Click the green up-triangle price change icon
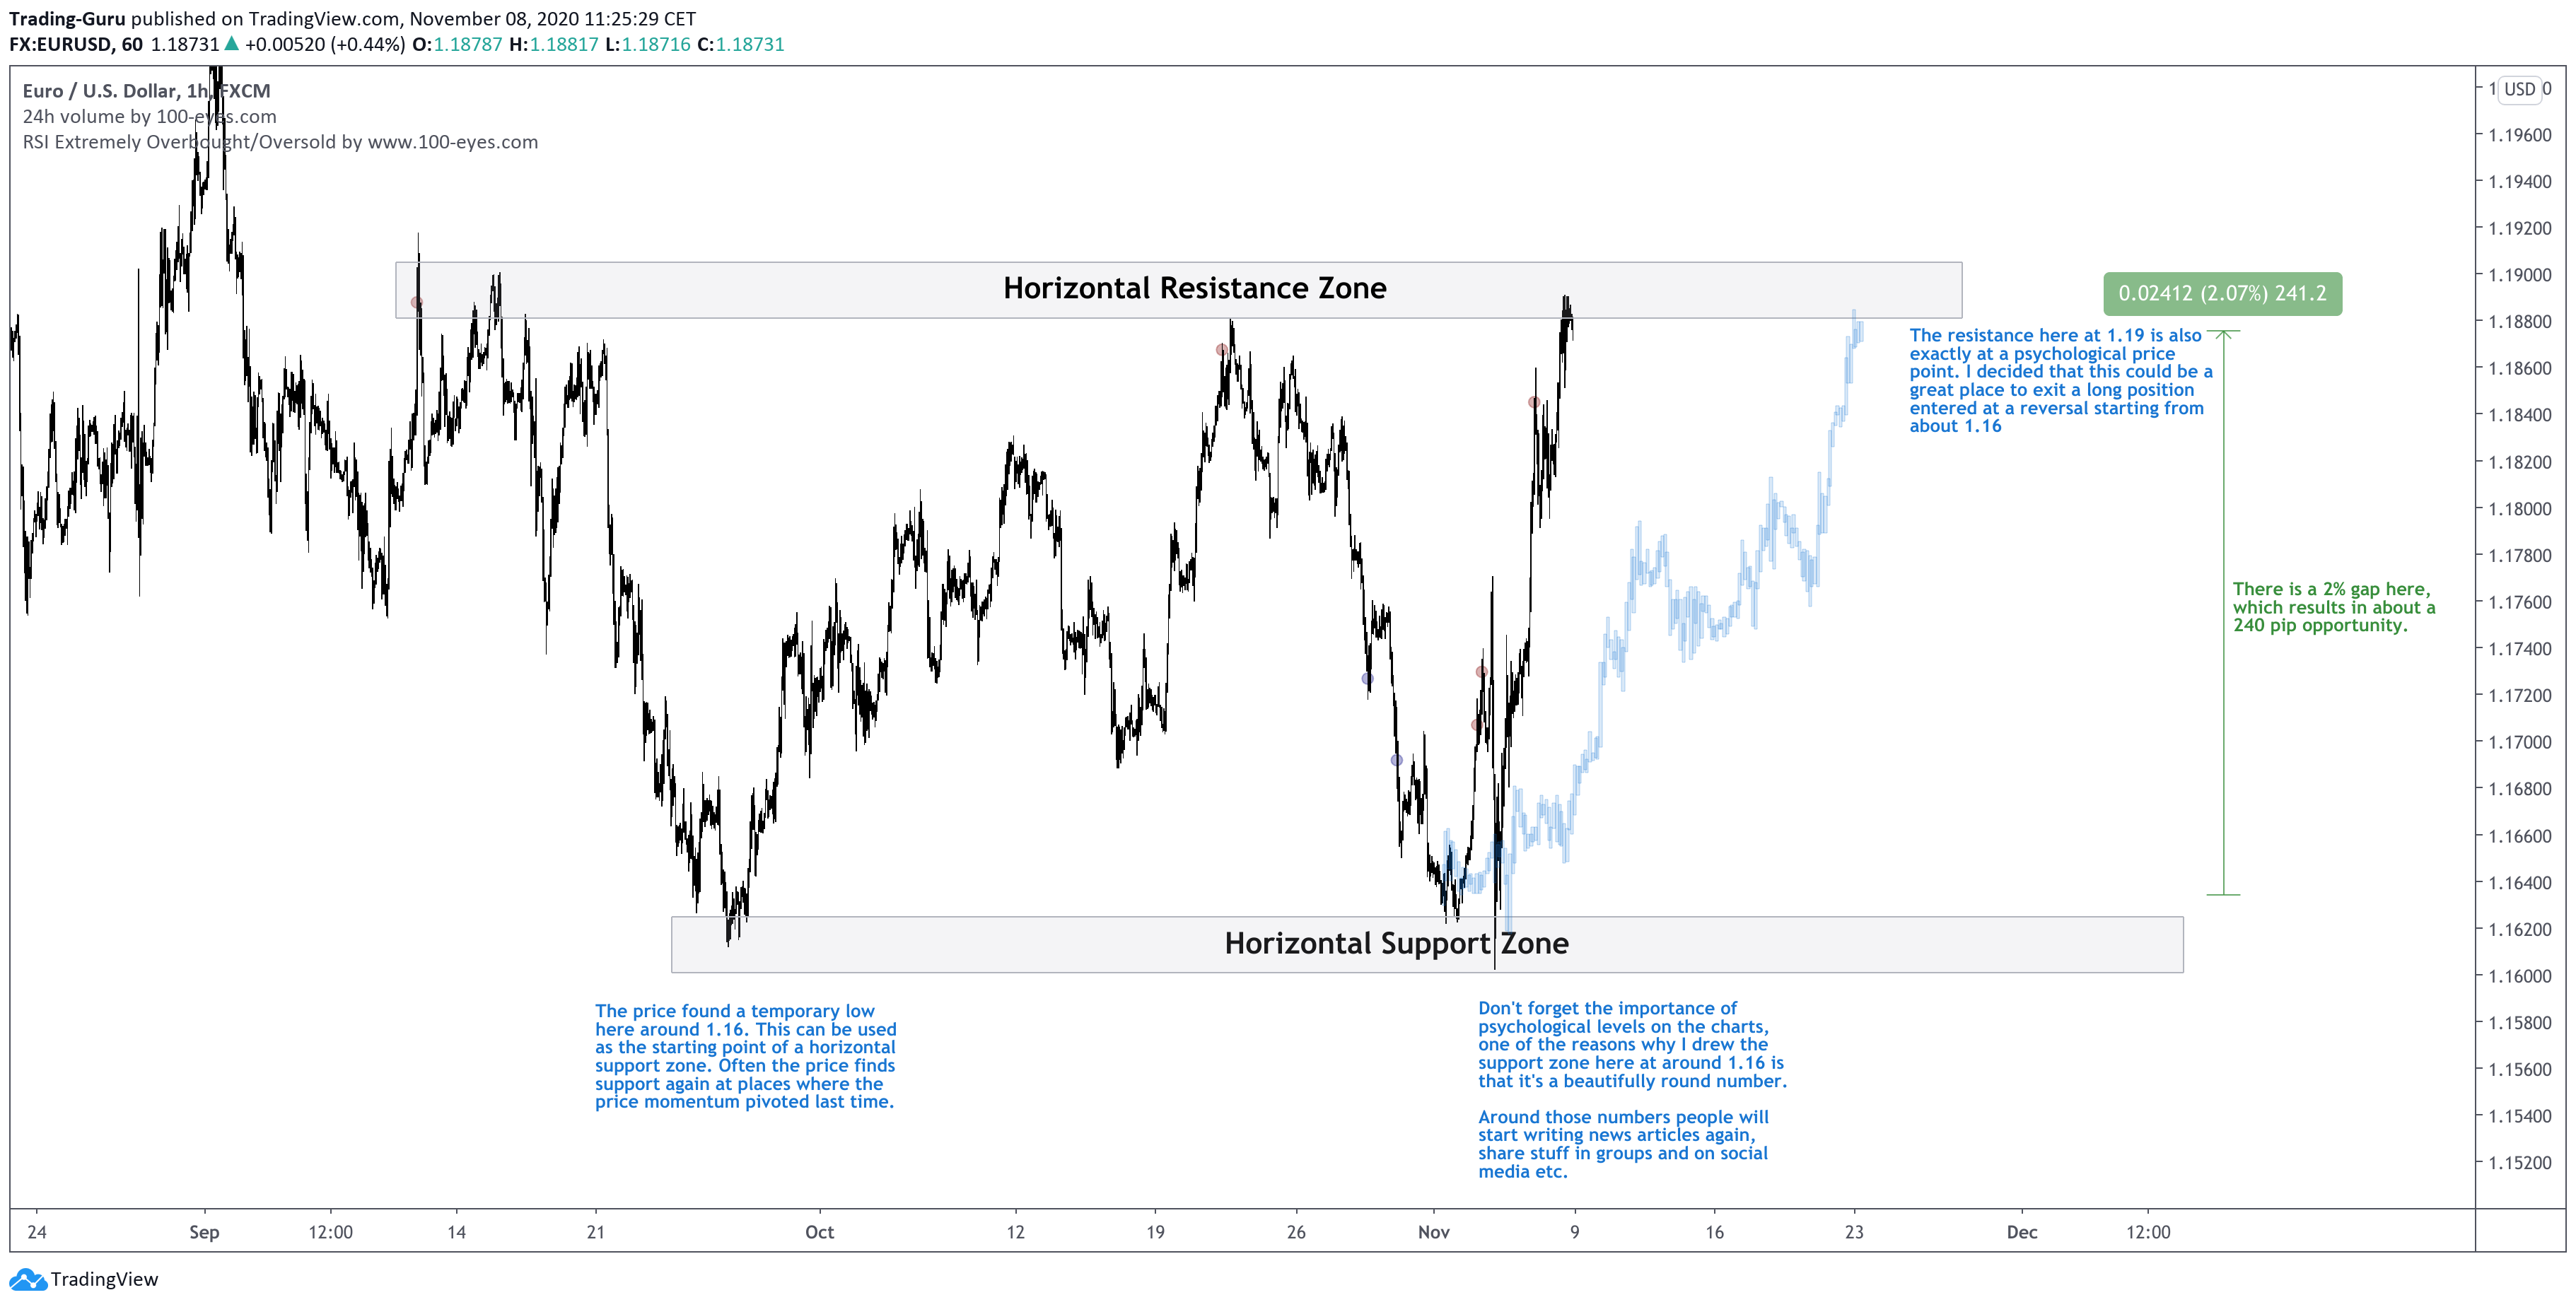This screenshot has height=1307, width=2576. click(x=231, y=43)
